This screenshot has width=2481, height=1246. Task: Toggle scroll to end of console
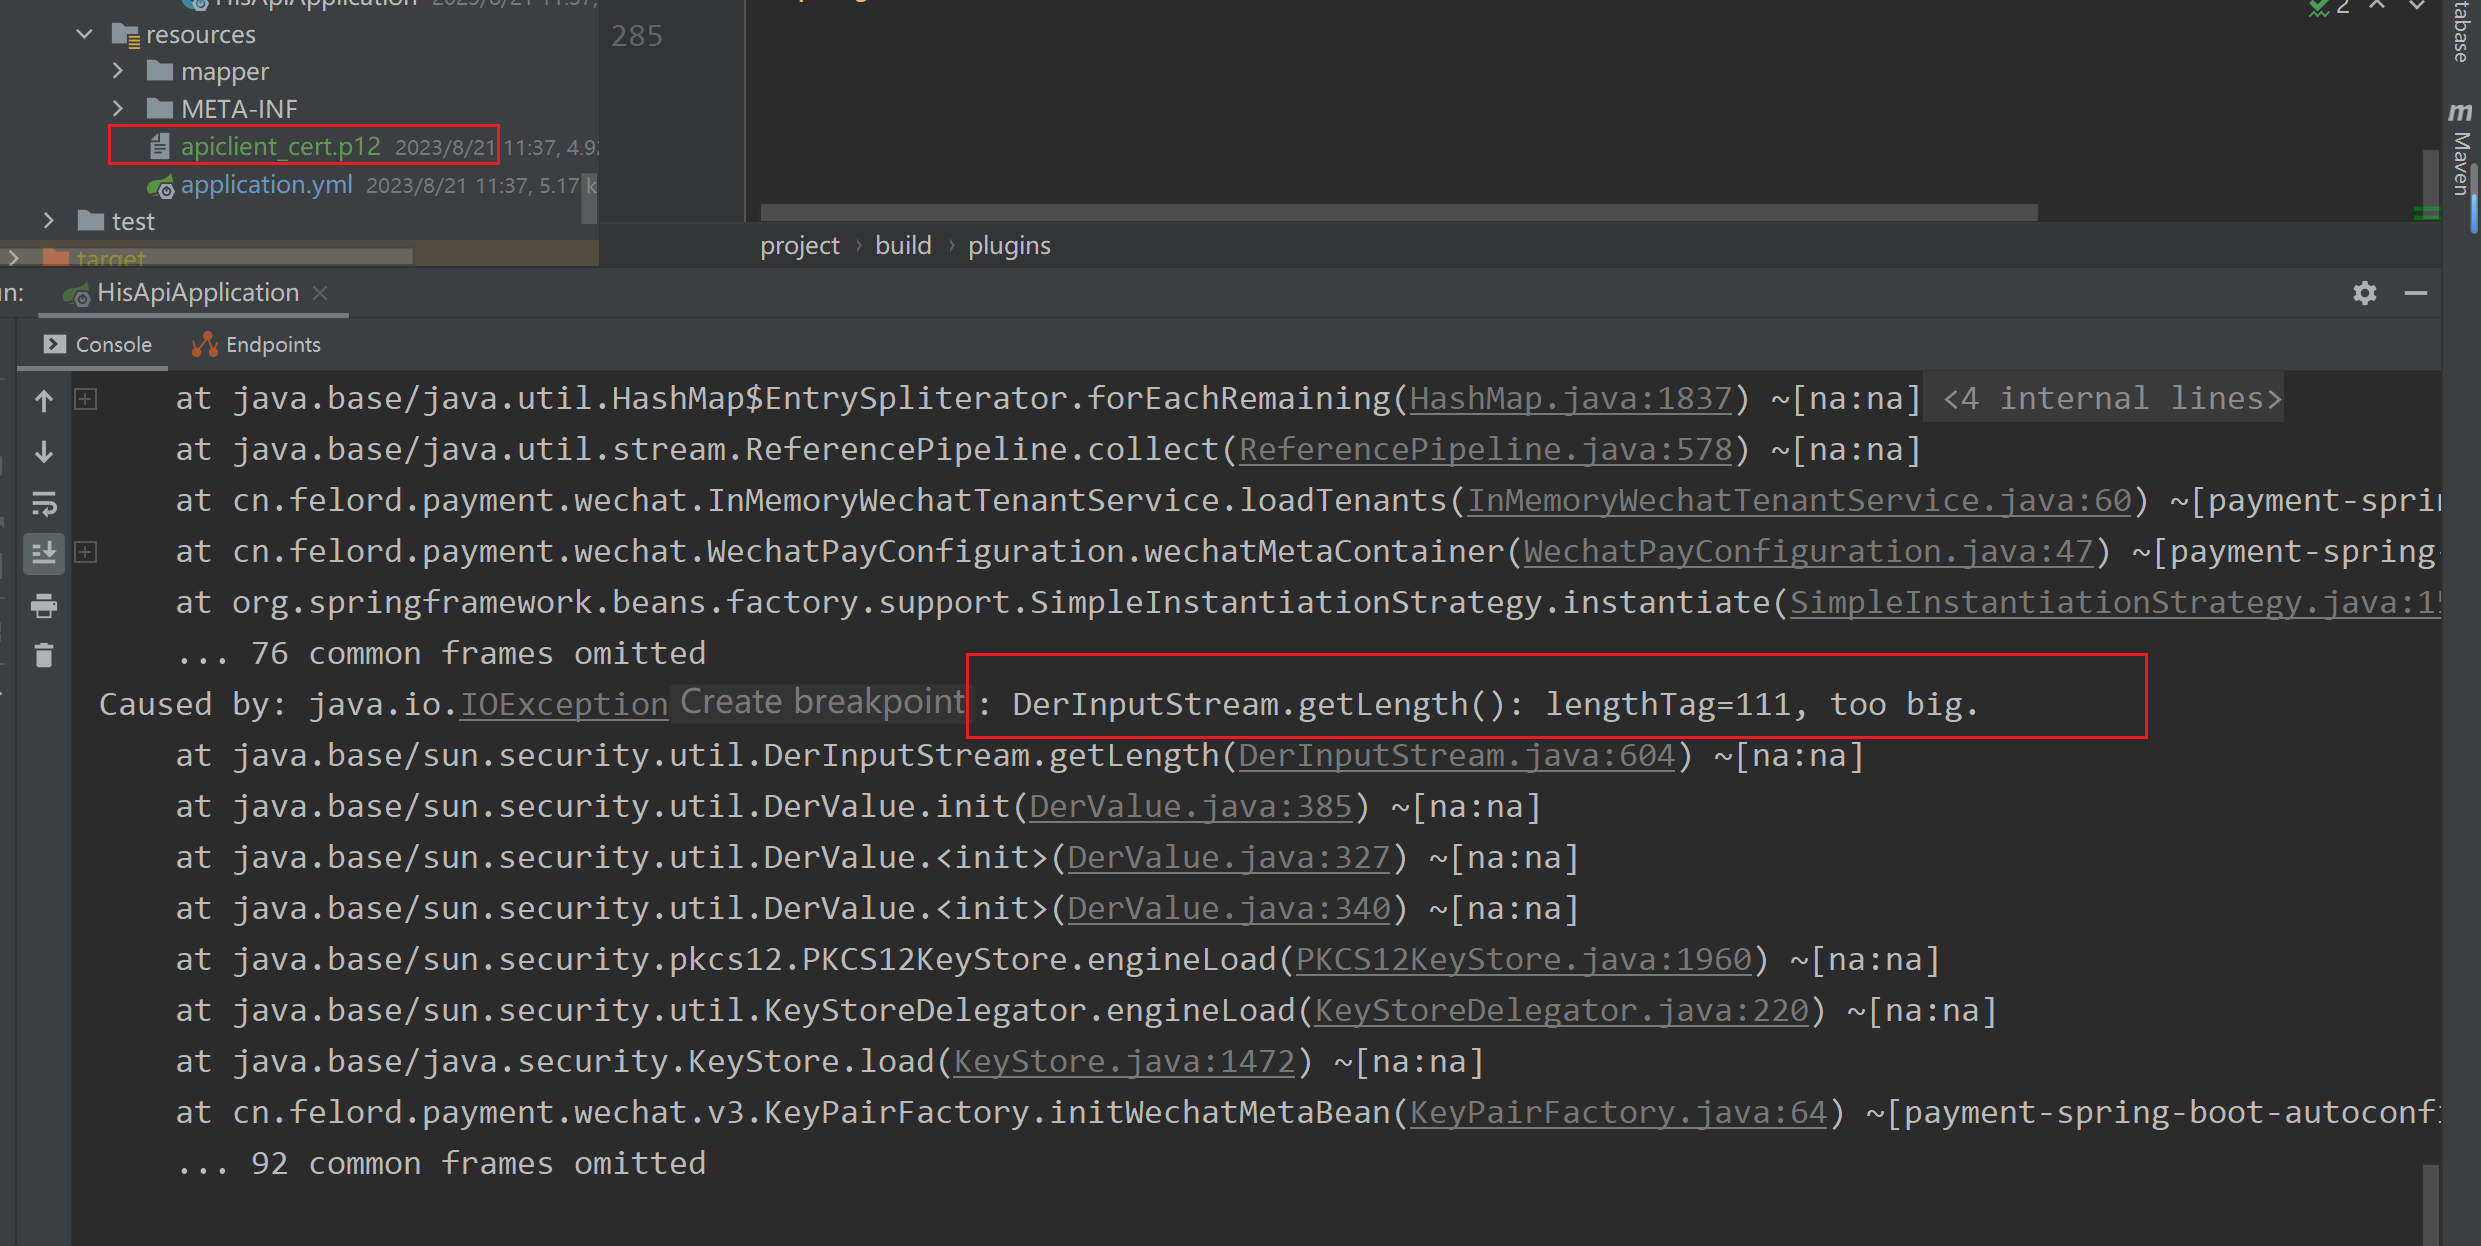click(x=44, y=553)
